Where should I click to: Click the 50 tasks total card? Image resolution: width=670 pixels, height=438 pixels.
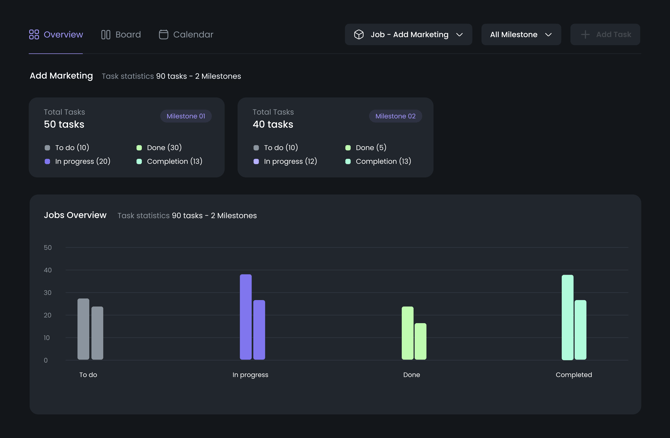(126, 137)
